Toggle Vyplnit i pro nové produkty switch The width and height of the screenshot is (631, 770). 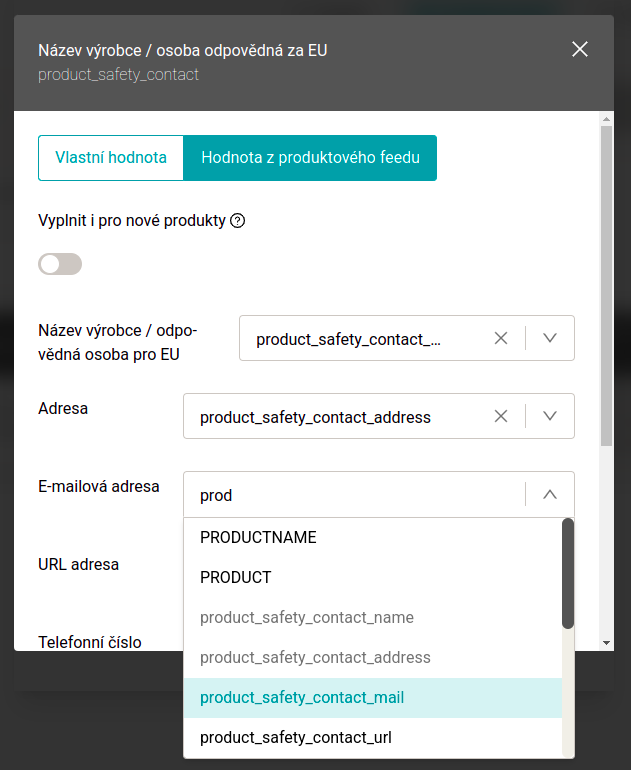[x=60, y=264]
